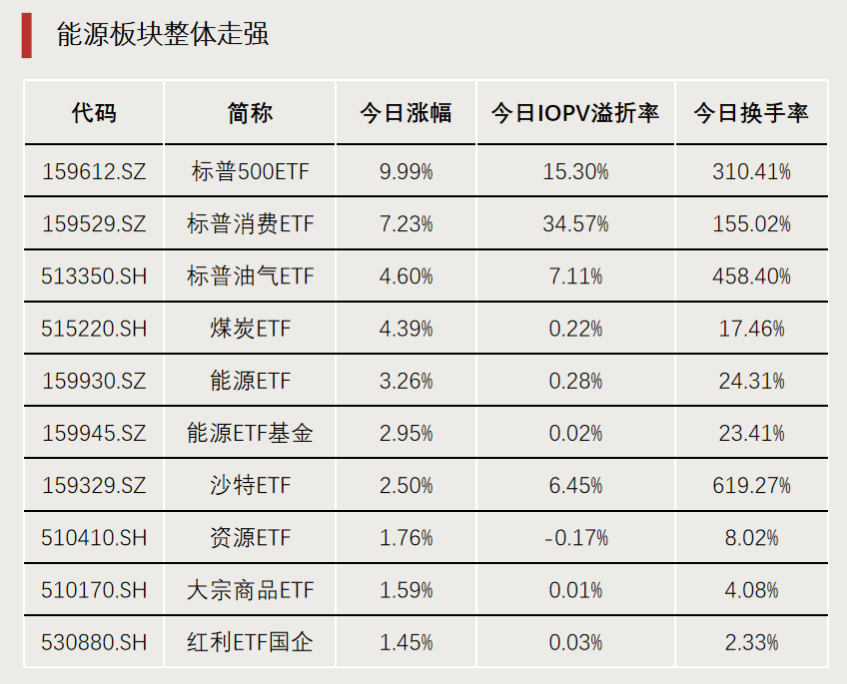Click the 今日换手率 column header
This screenshot has width=847, height=684.
coord(751,113)
